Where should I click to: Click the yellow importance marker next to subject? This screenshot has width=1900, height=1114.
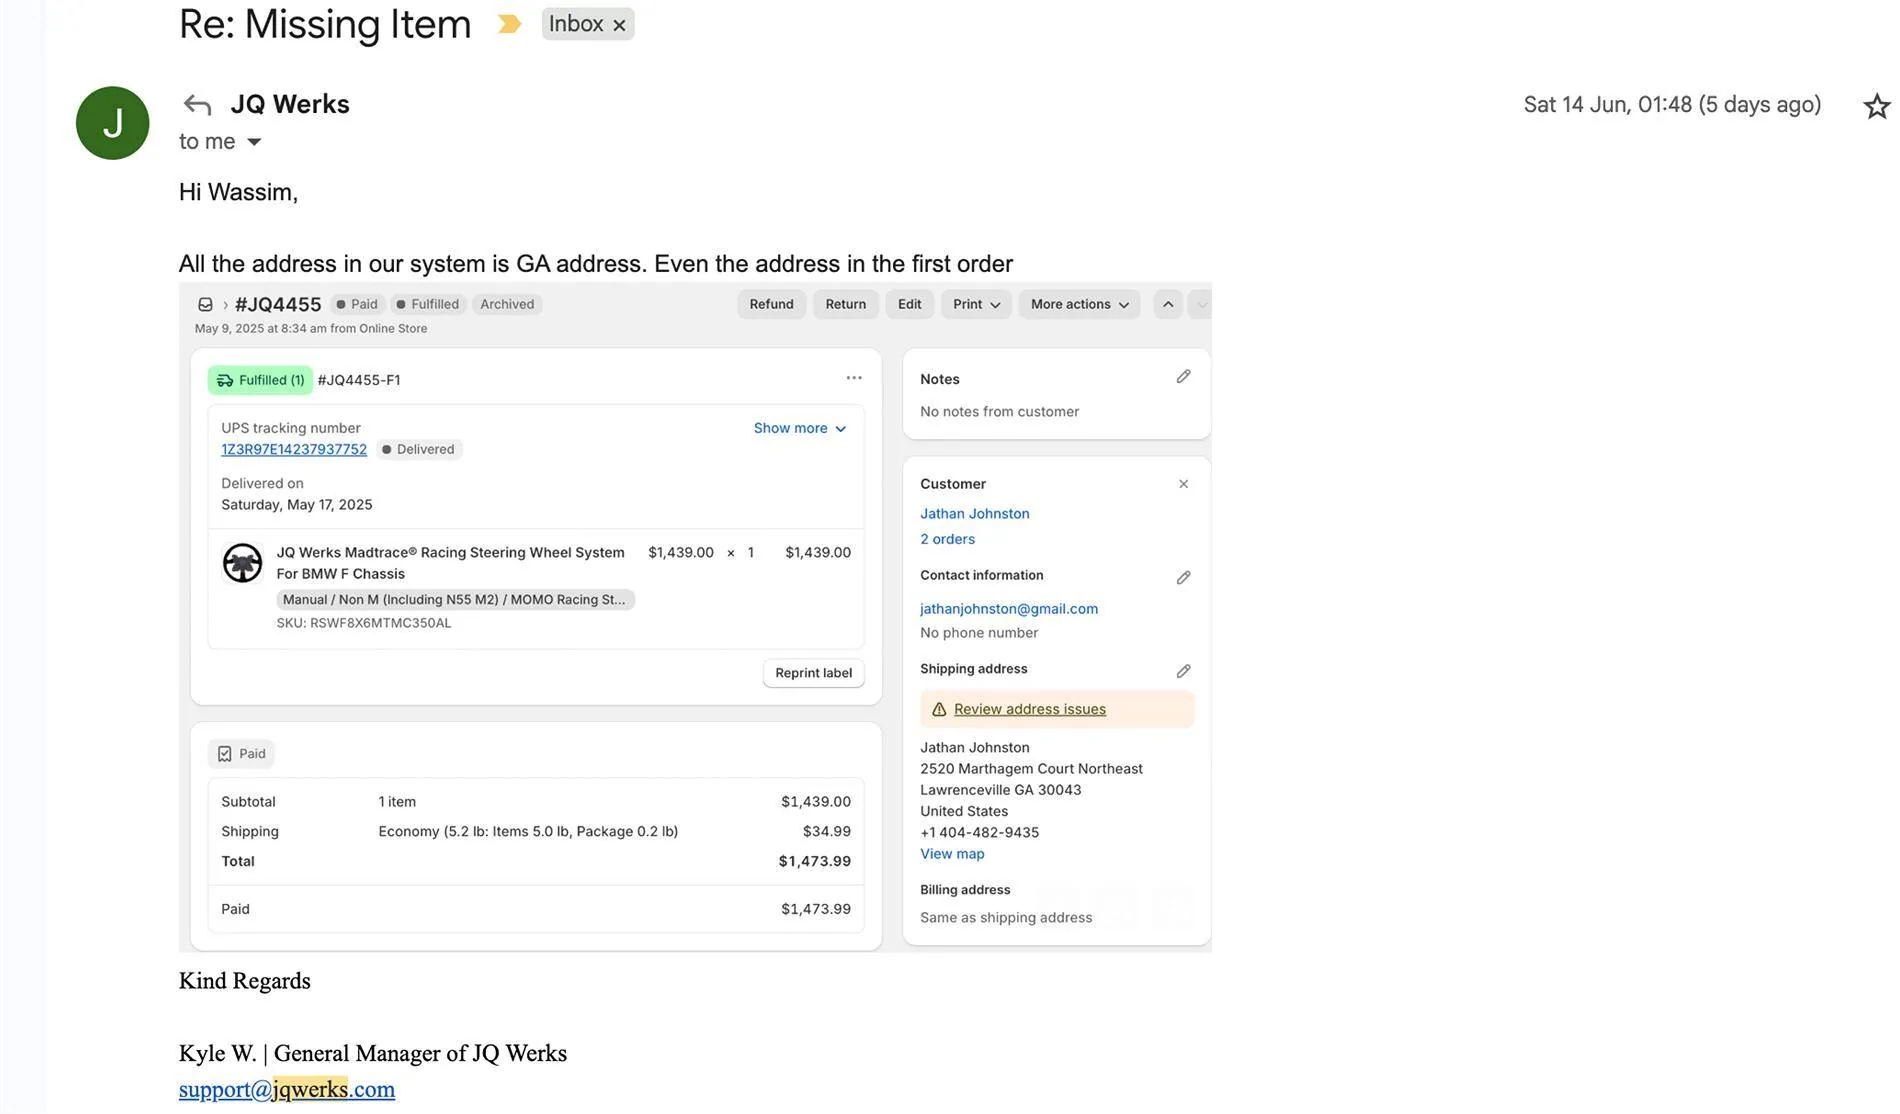tap(509, 24)
